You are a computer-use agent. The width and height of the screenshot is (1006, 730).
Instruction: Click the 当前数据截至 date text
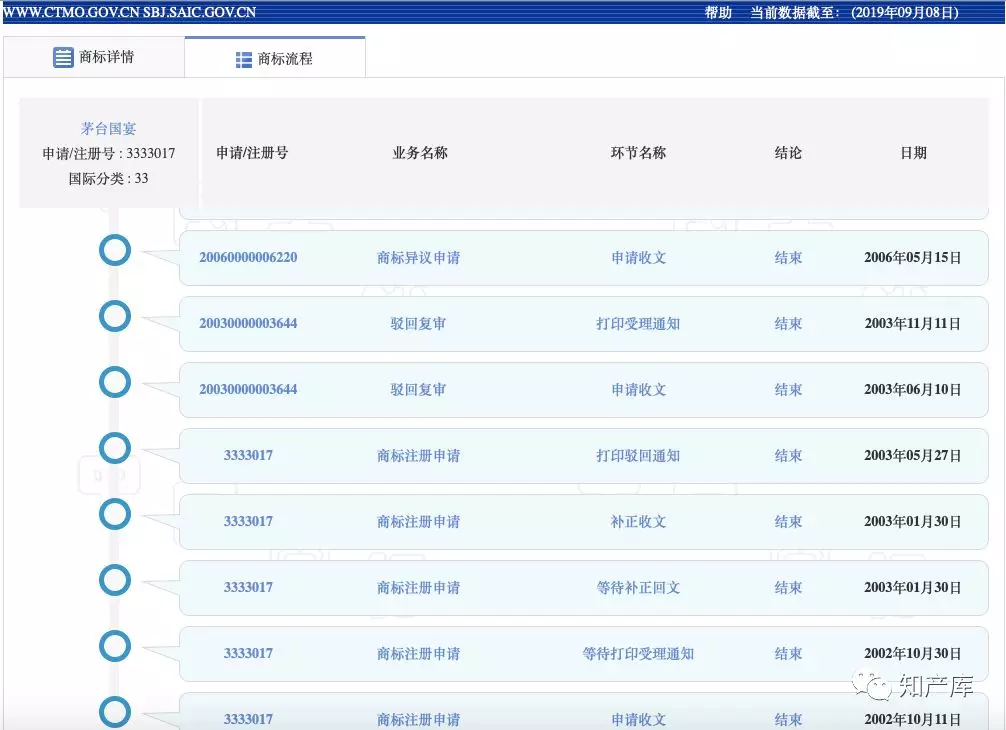coord(854,12)
